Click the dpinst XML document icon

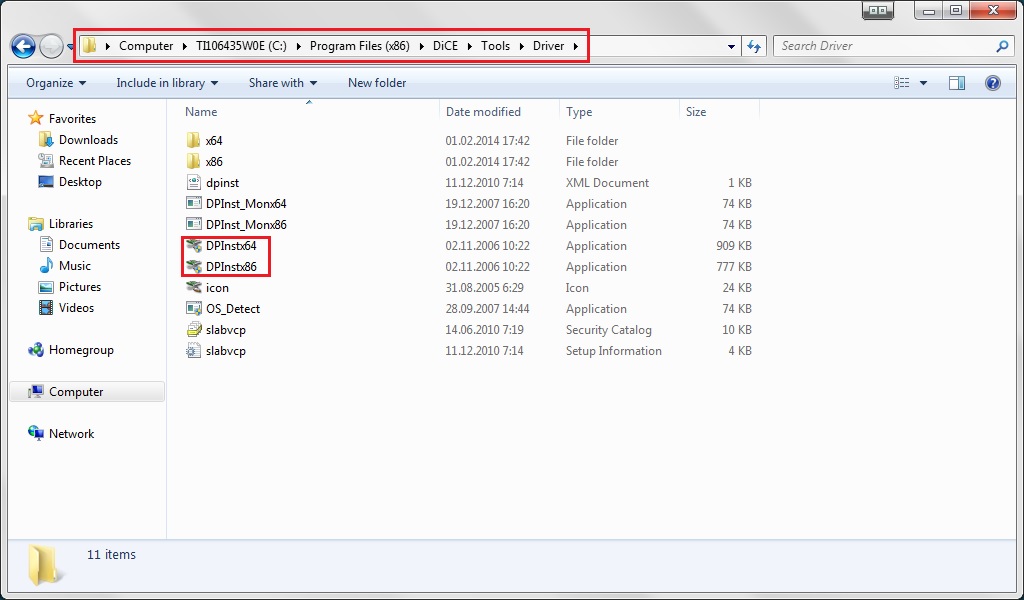(x=194, y=183)
